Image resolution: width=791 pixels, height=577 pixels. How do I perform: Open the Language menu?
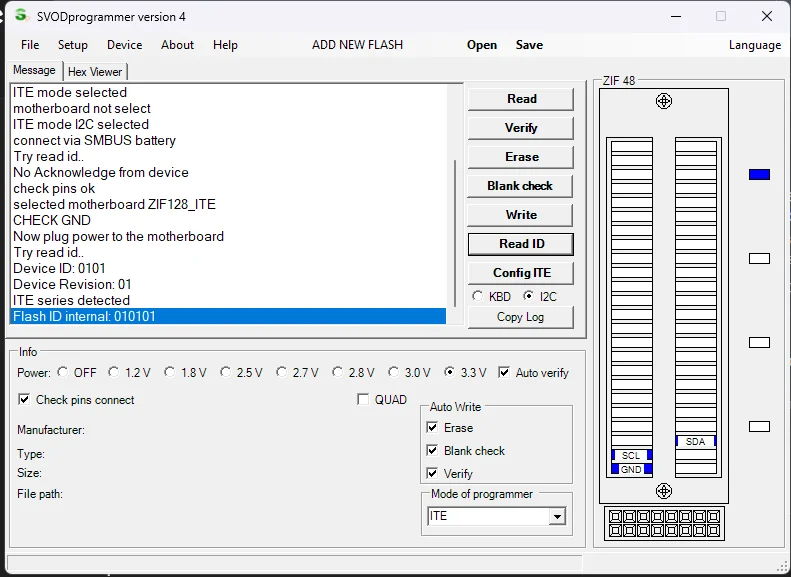point(755,45)
